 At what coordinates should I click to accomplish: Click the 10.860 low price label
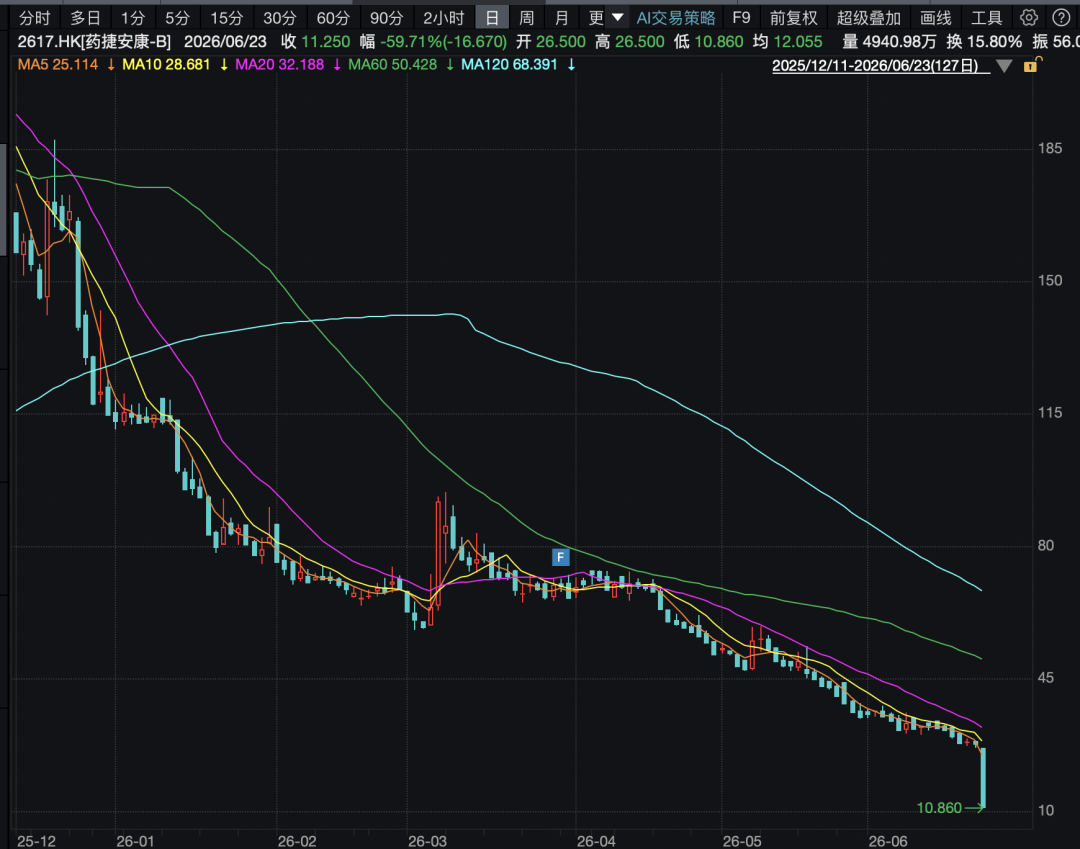pos(939,808)
